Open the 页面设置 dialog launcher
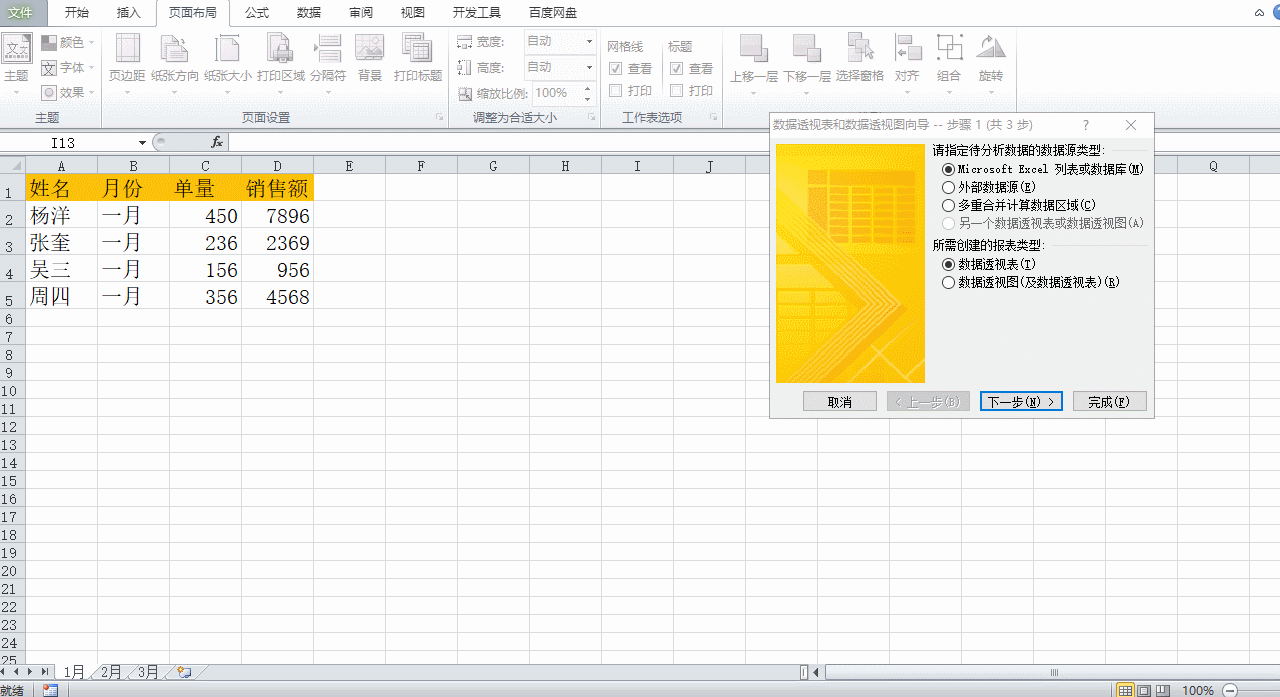1280x697 pixels. (438, 118)
